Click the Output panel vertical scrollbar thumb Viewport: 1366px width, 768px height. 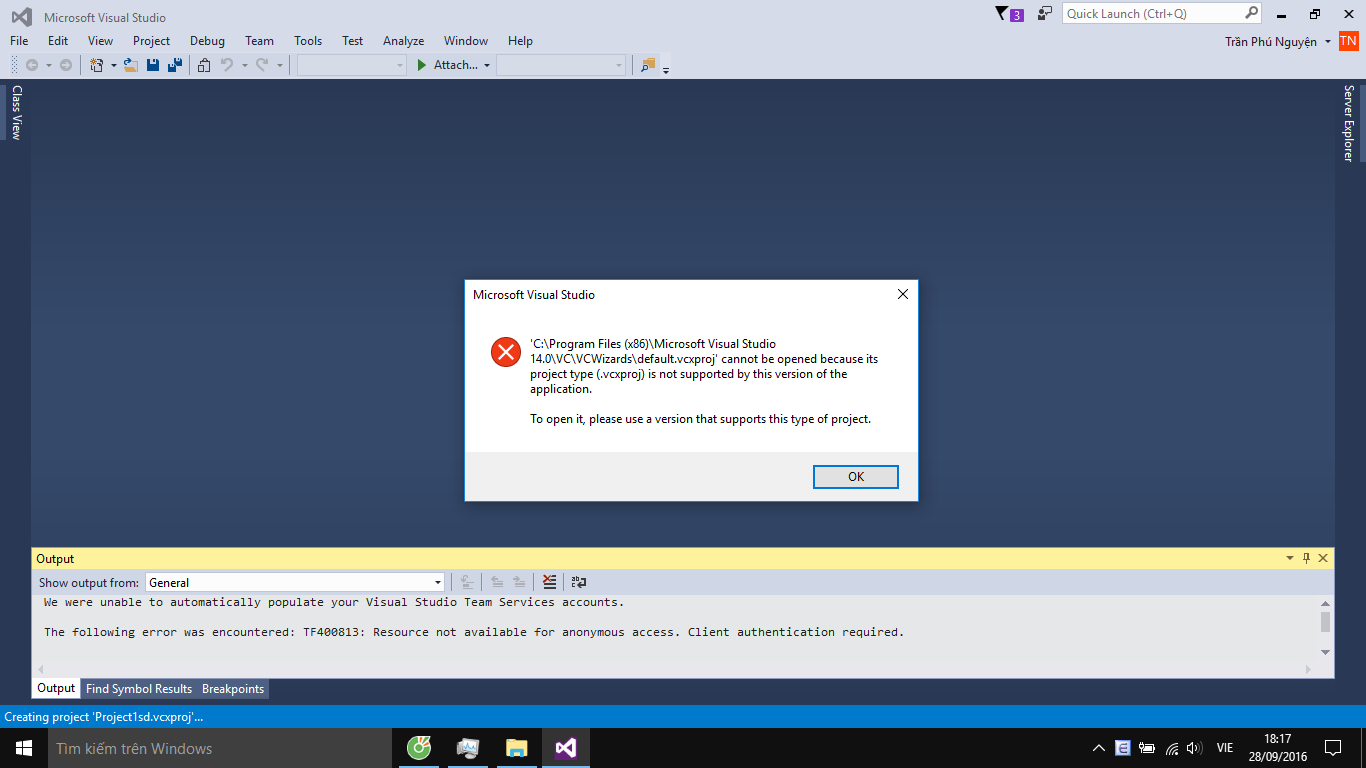[x=1325, y=622]
